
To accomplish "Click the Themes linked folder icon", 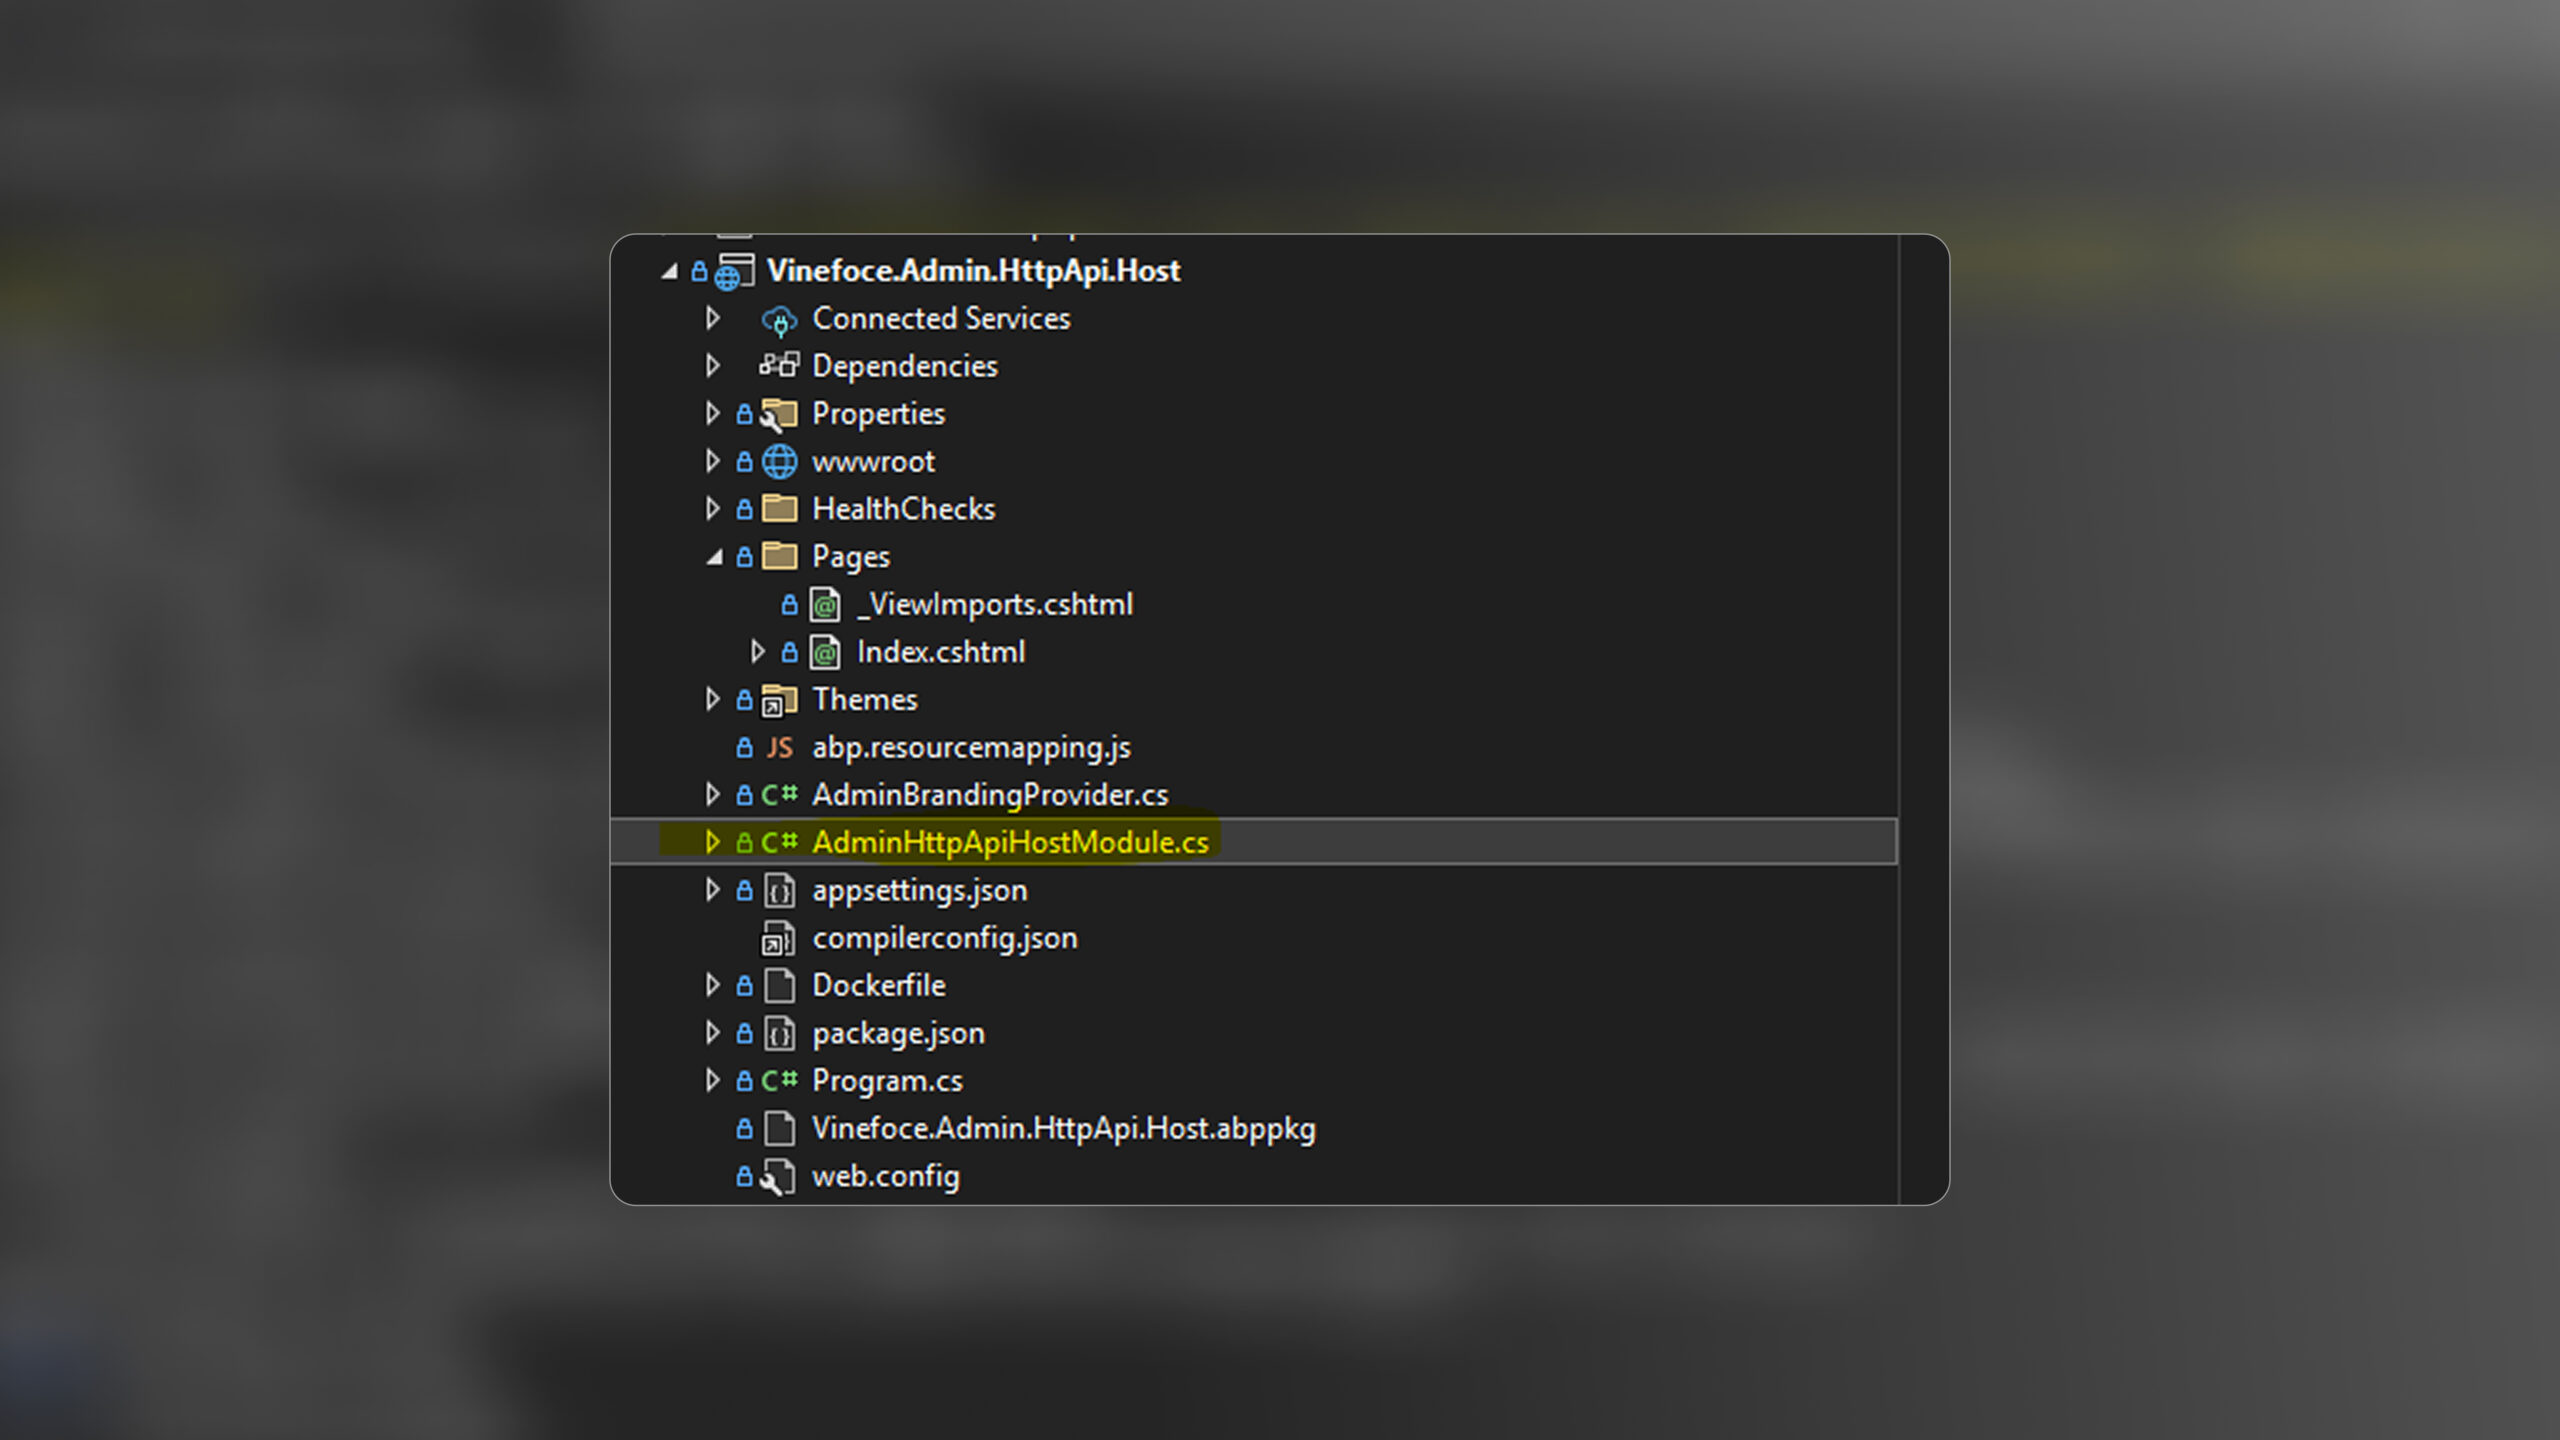I will [779, 701].
